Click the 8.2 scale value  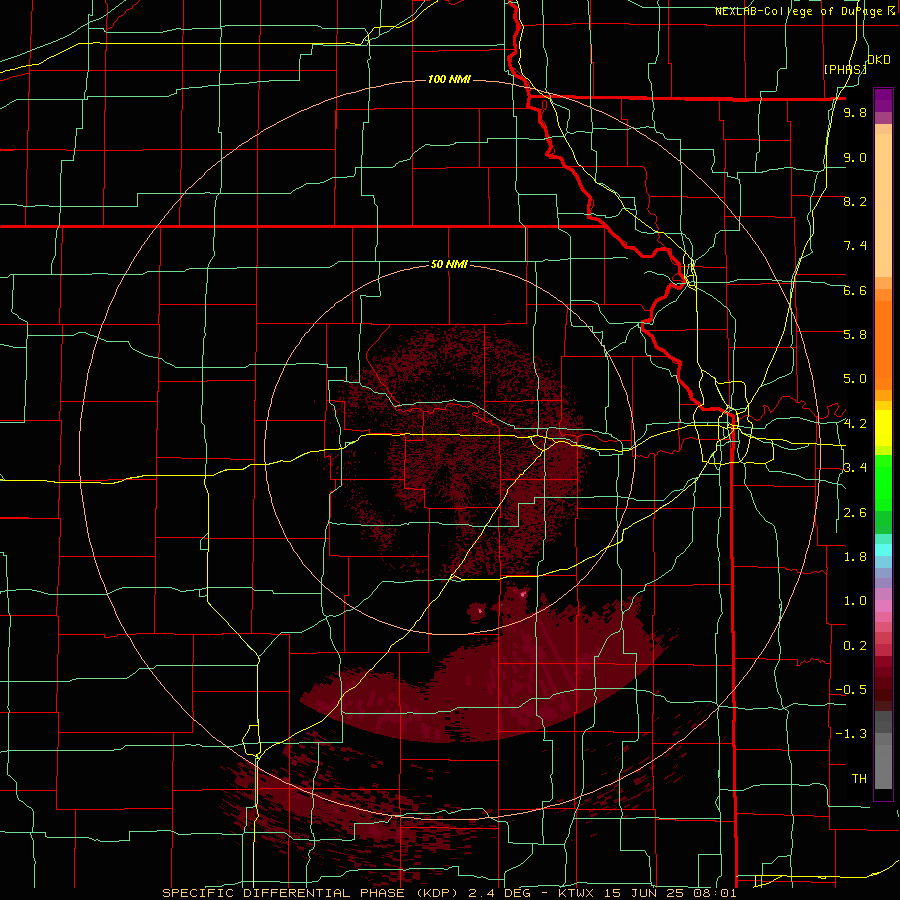(x=855, y=201)
